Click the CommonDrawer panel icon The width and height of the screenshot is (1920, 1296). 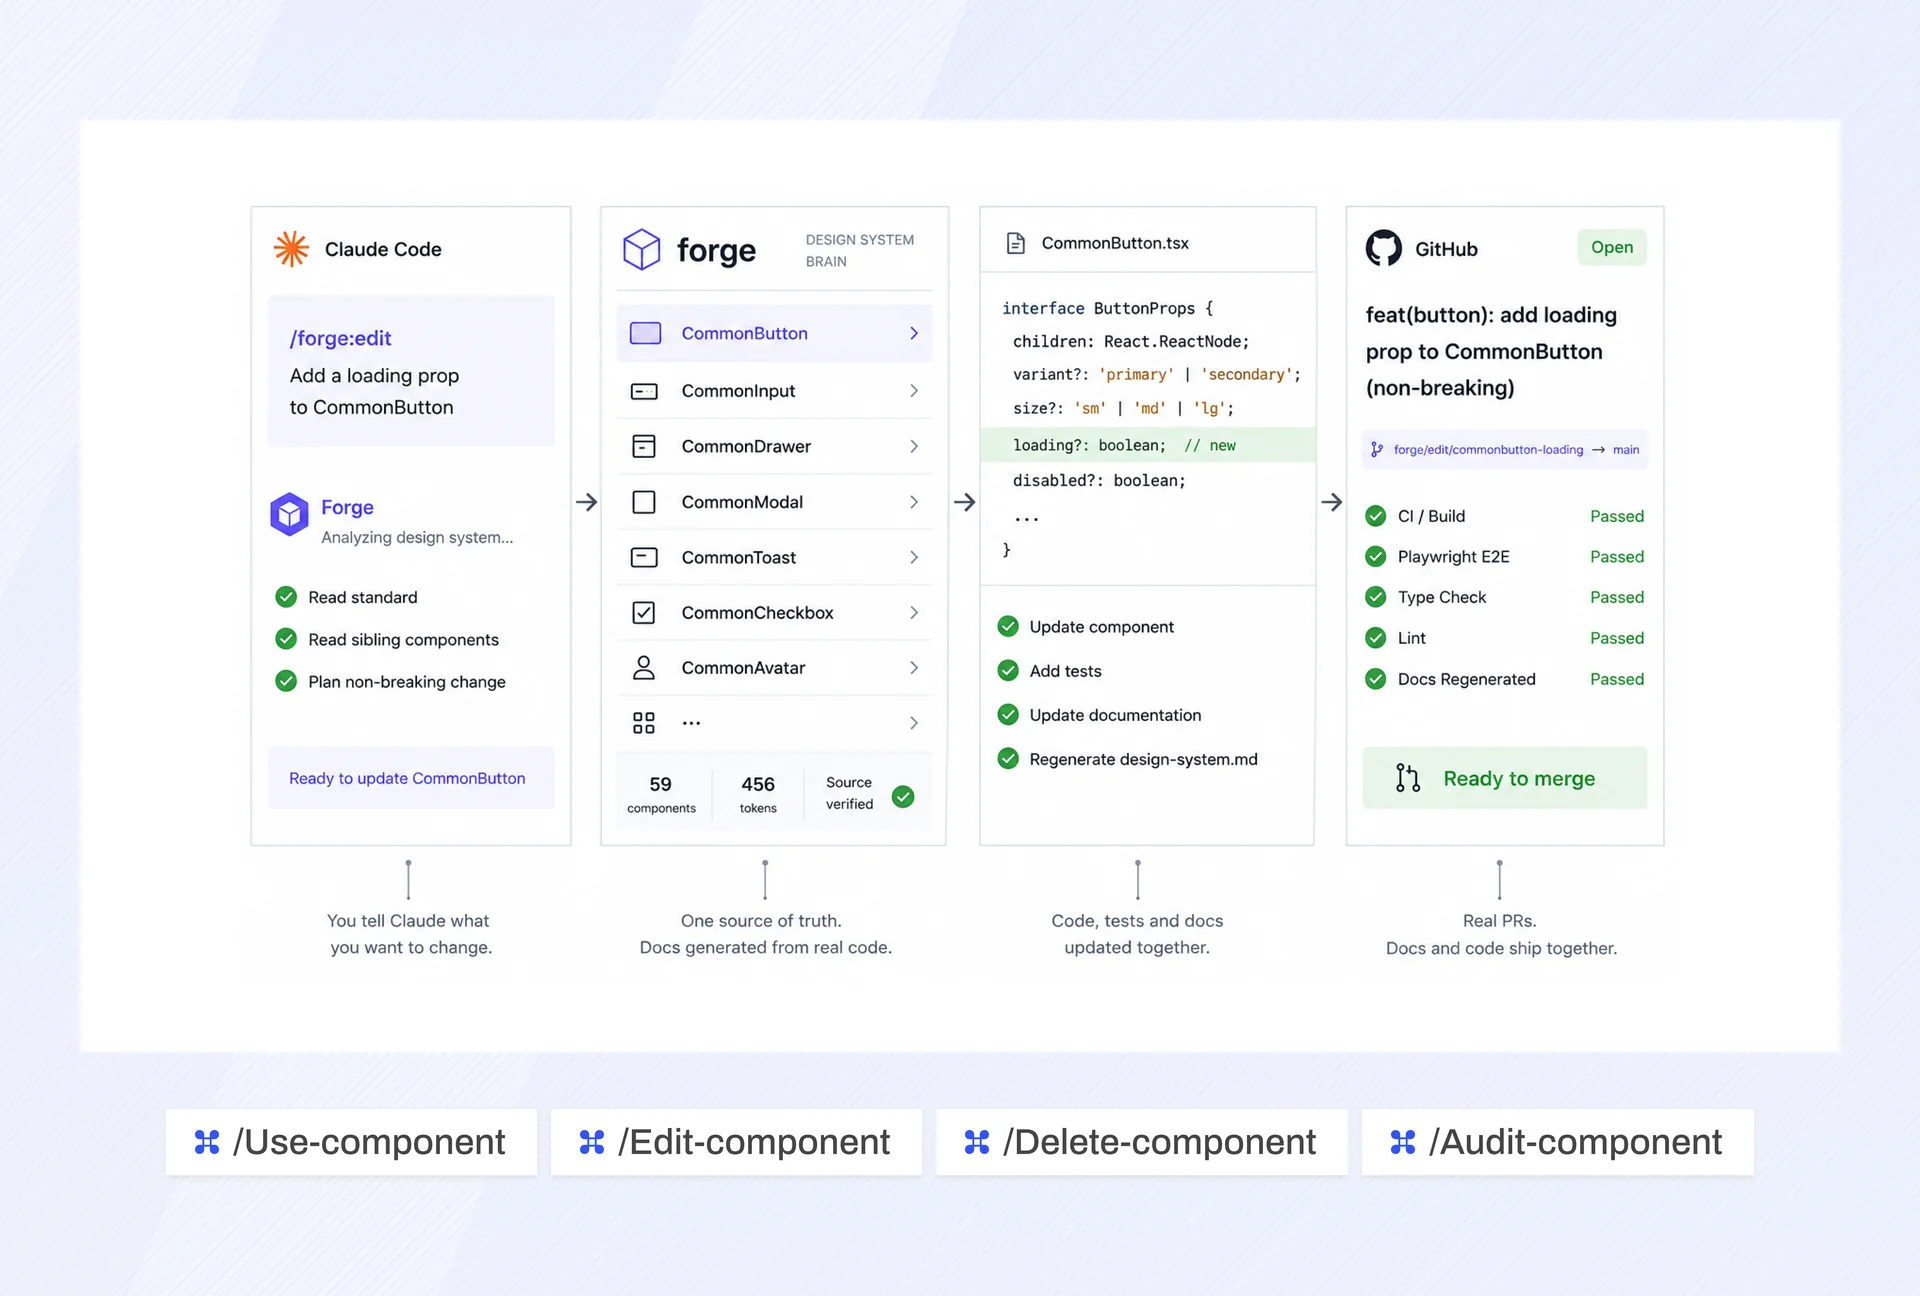[x=644, y=446]
